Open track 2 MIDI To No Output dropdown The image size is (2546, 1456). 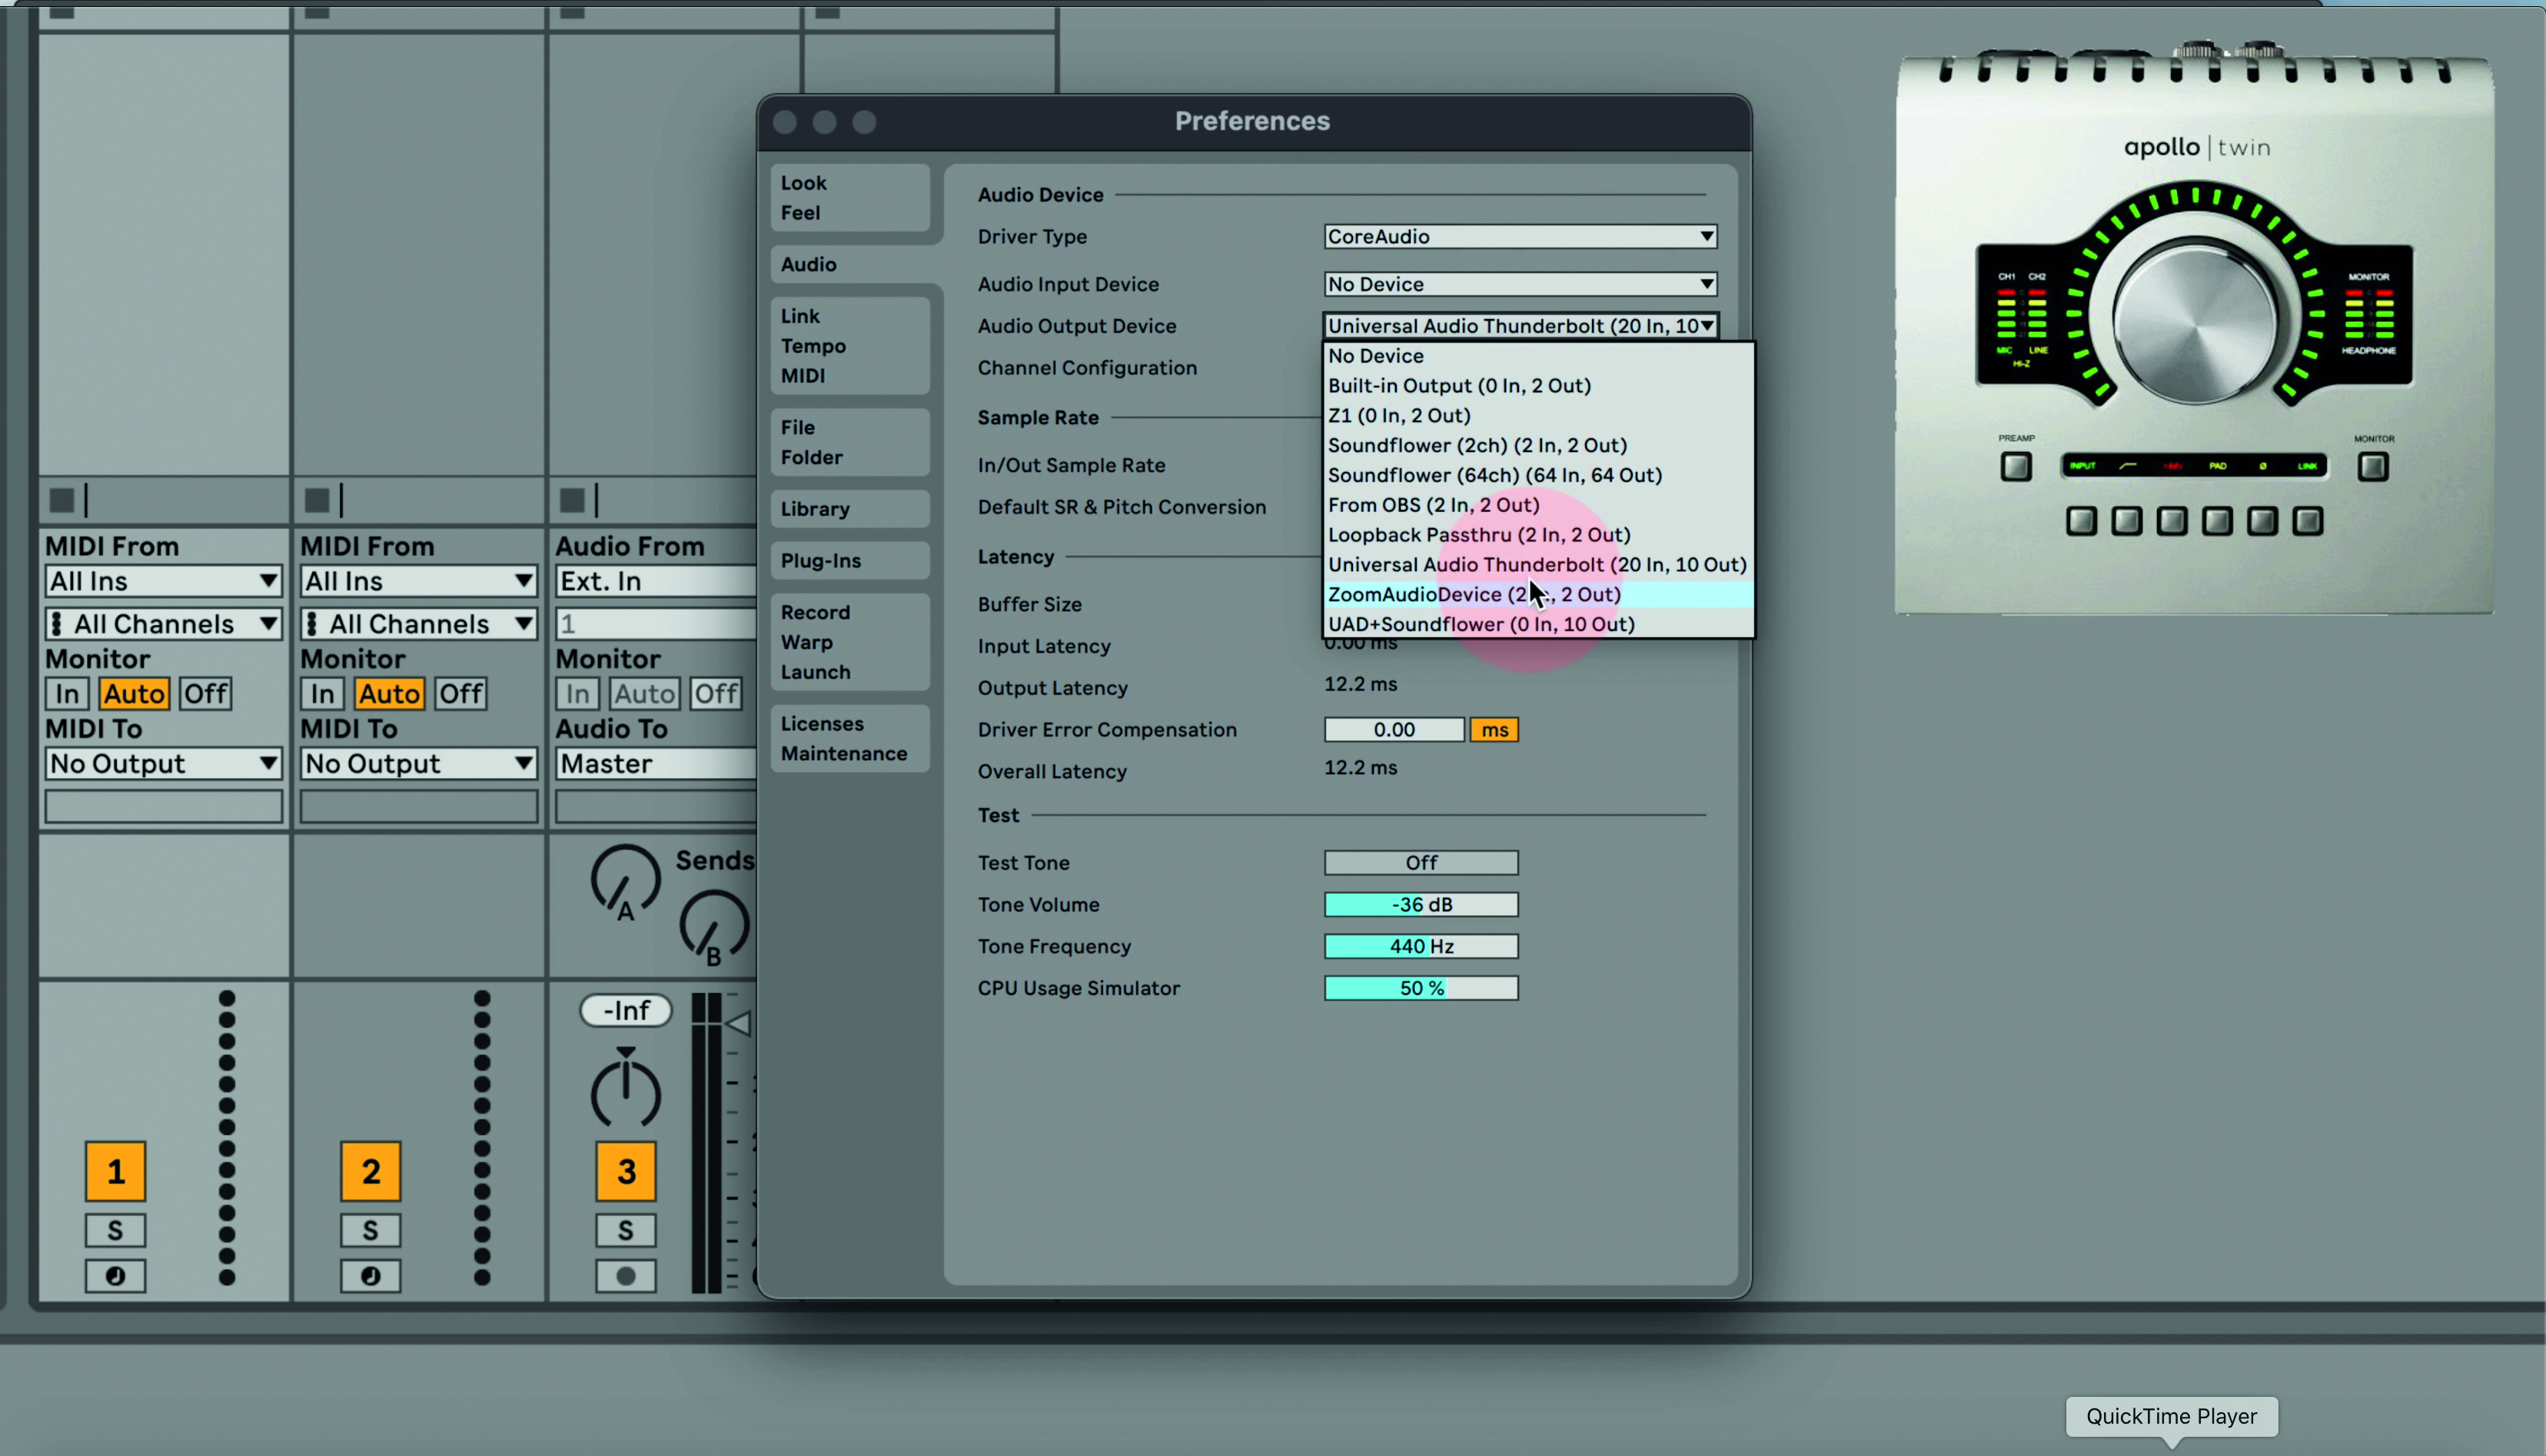click(419, 764)
